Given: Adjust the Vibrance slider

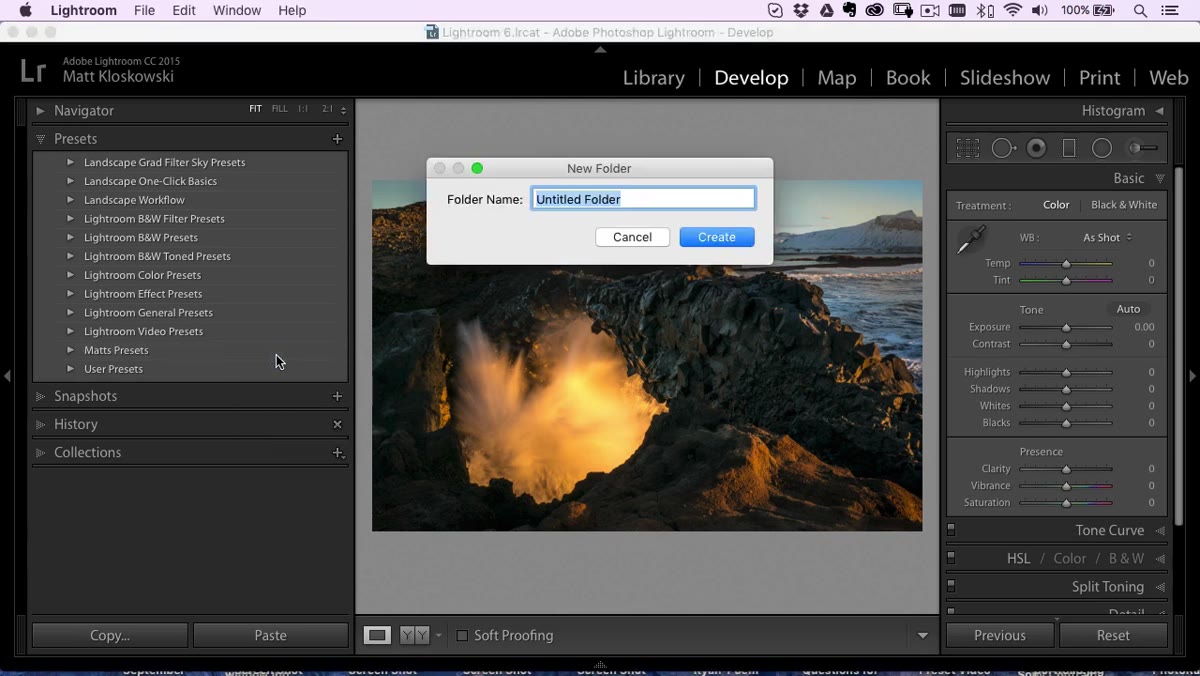Looking at the screenshot, I should tap(1066, 486).
